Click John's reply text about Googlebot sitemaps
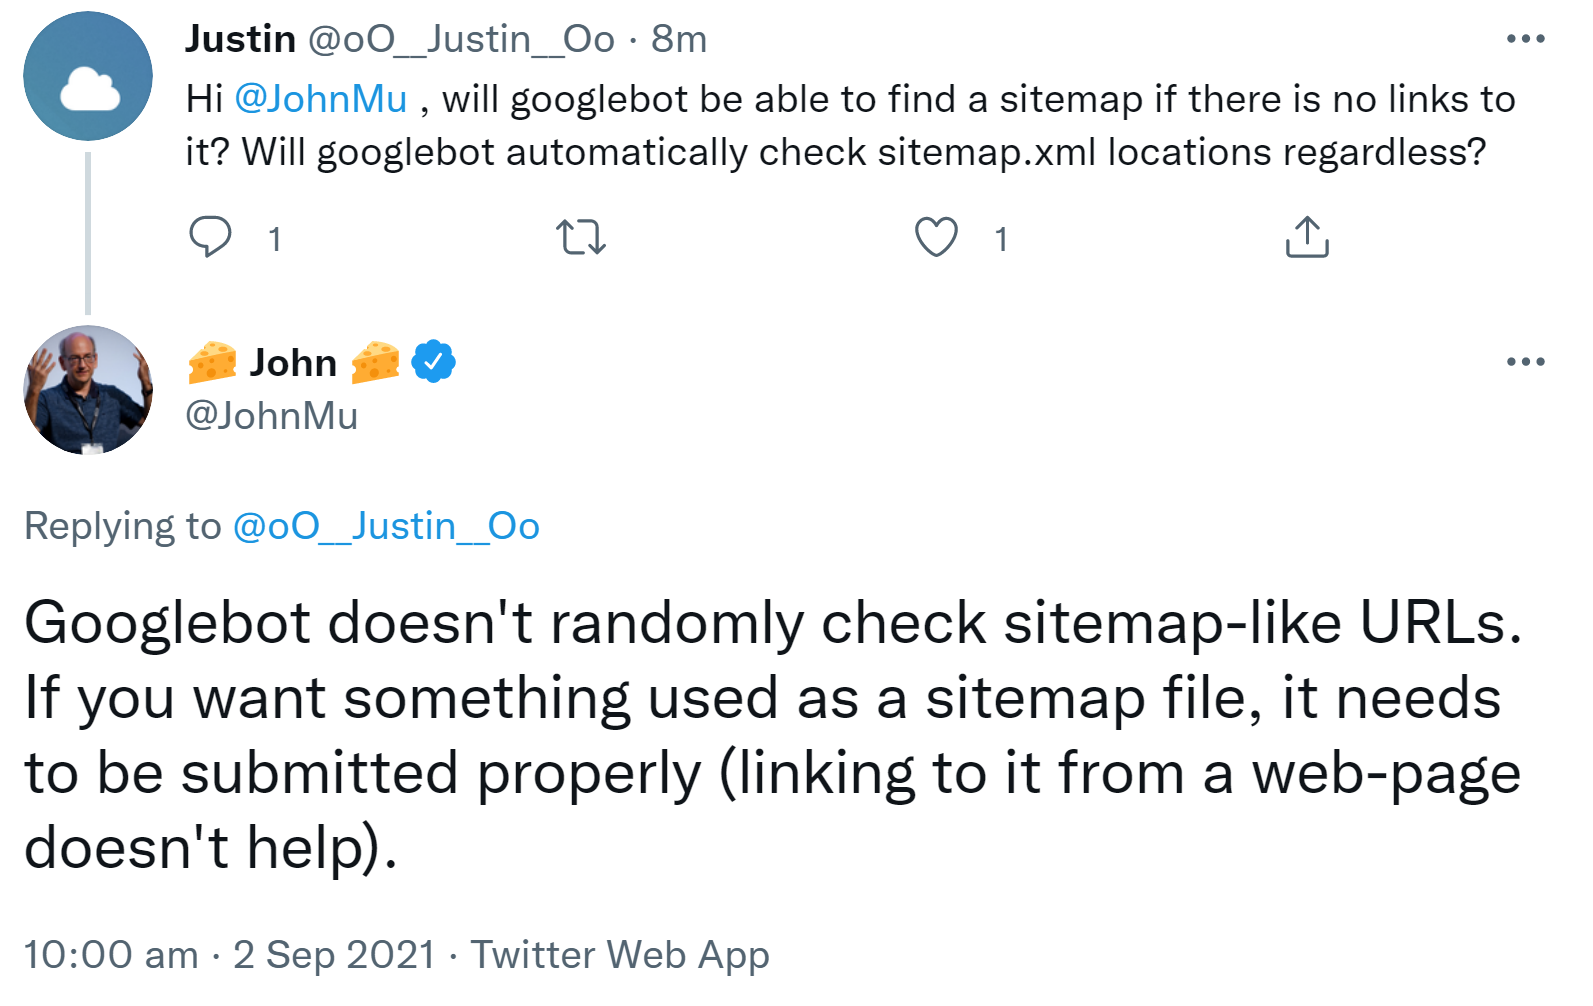The width and height of the screenshot is (1593, 1006). [x=770, y=735]
